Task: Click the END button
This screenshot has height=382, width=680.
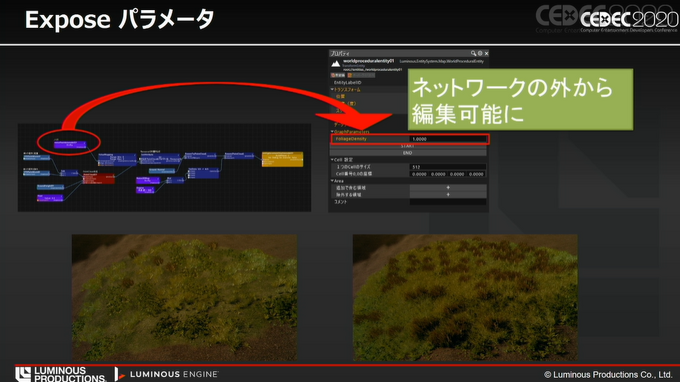Action: (x=408, y=153)
